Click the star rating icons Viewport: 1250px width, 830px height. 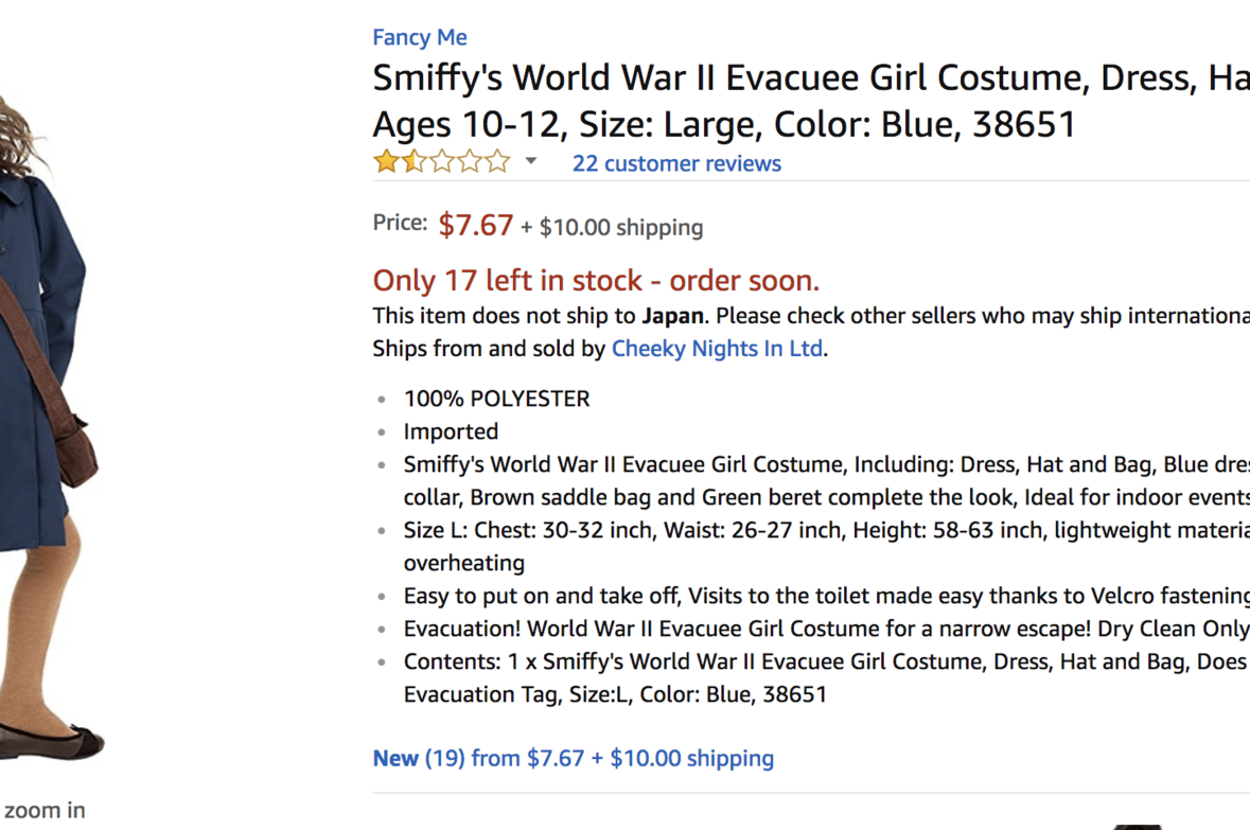(441, 162)
